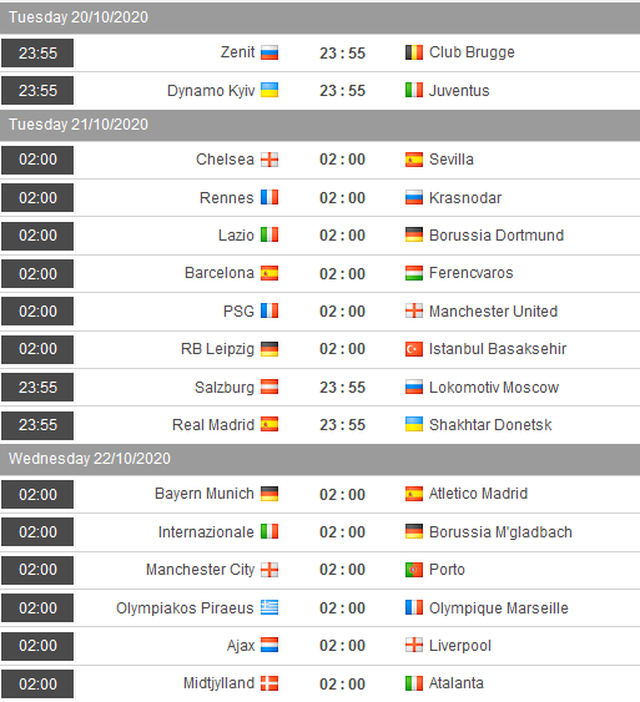Select the Hungarian flag next to Ferencvaros

pyautogui.click(x=414, y=273)
